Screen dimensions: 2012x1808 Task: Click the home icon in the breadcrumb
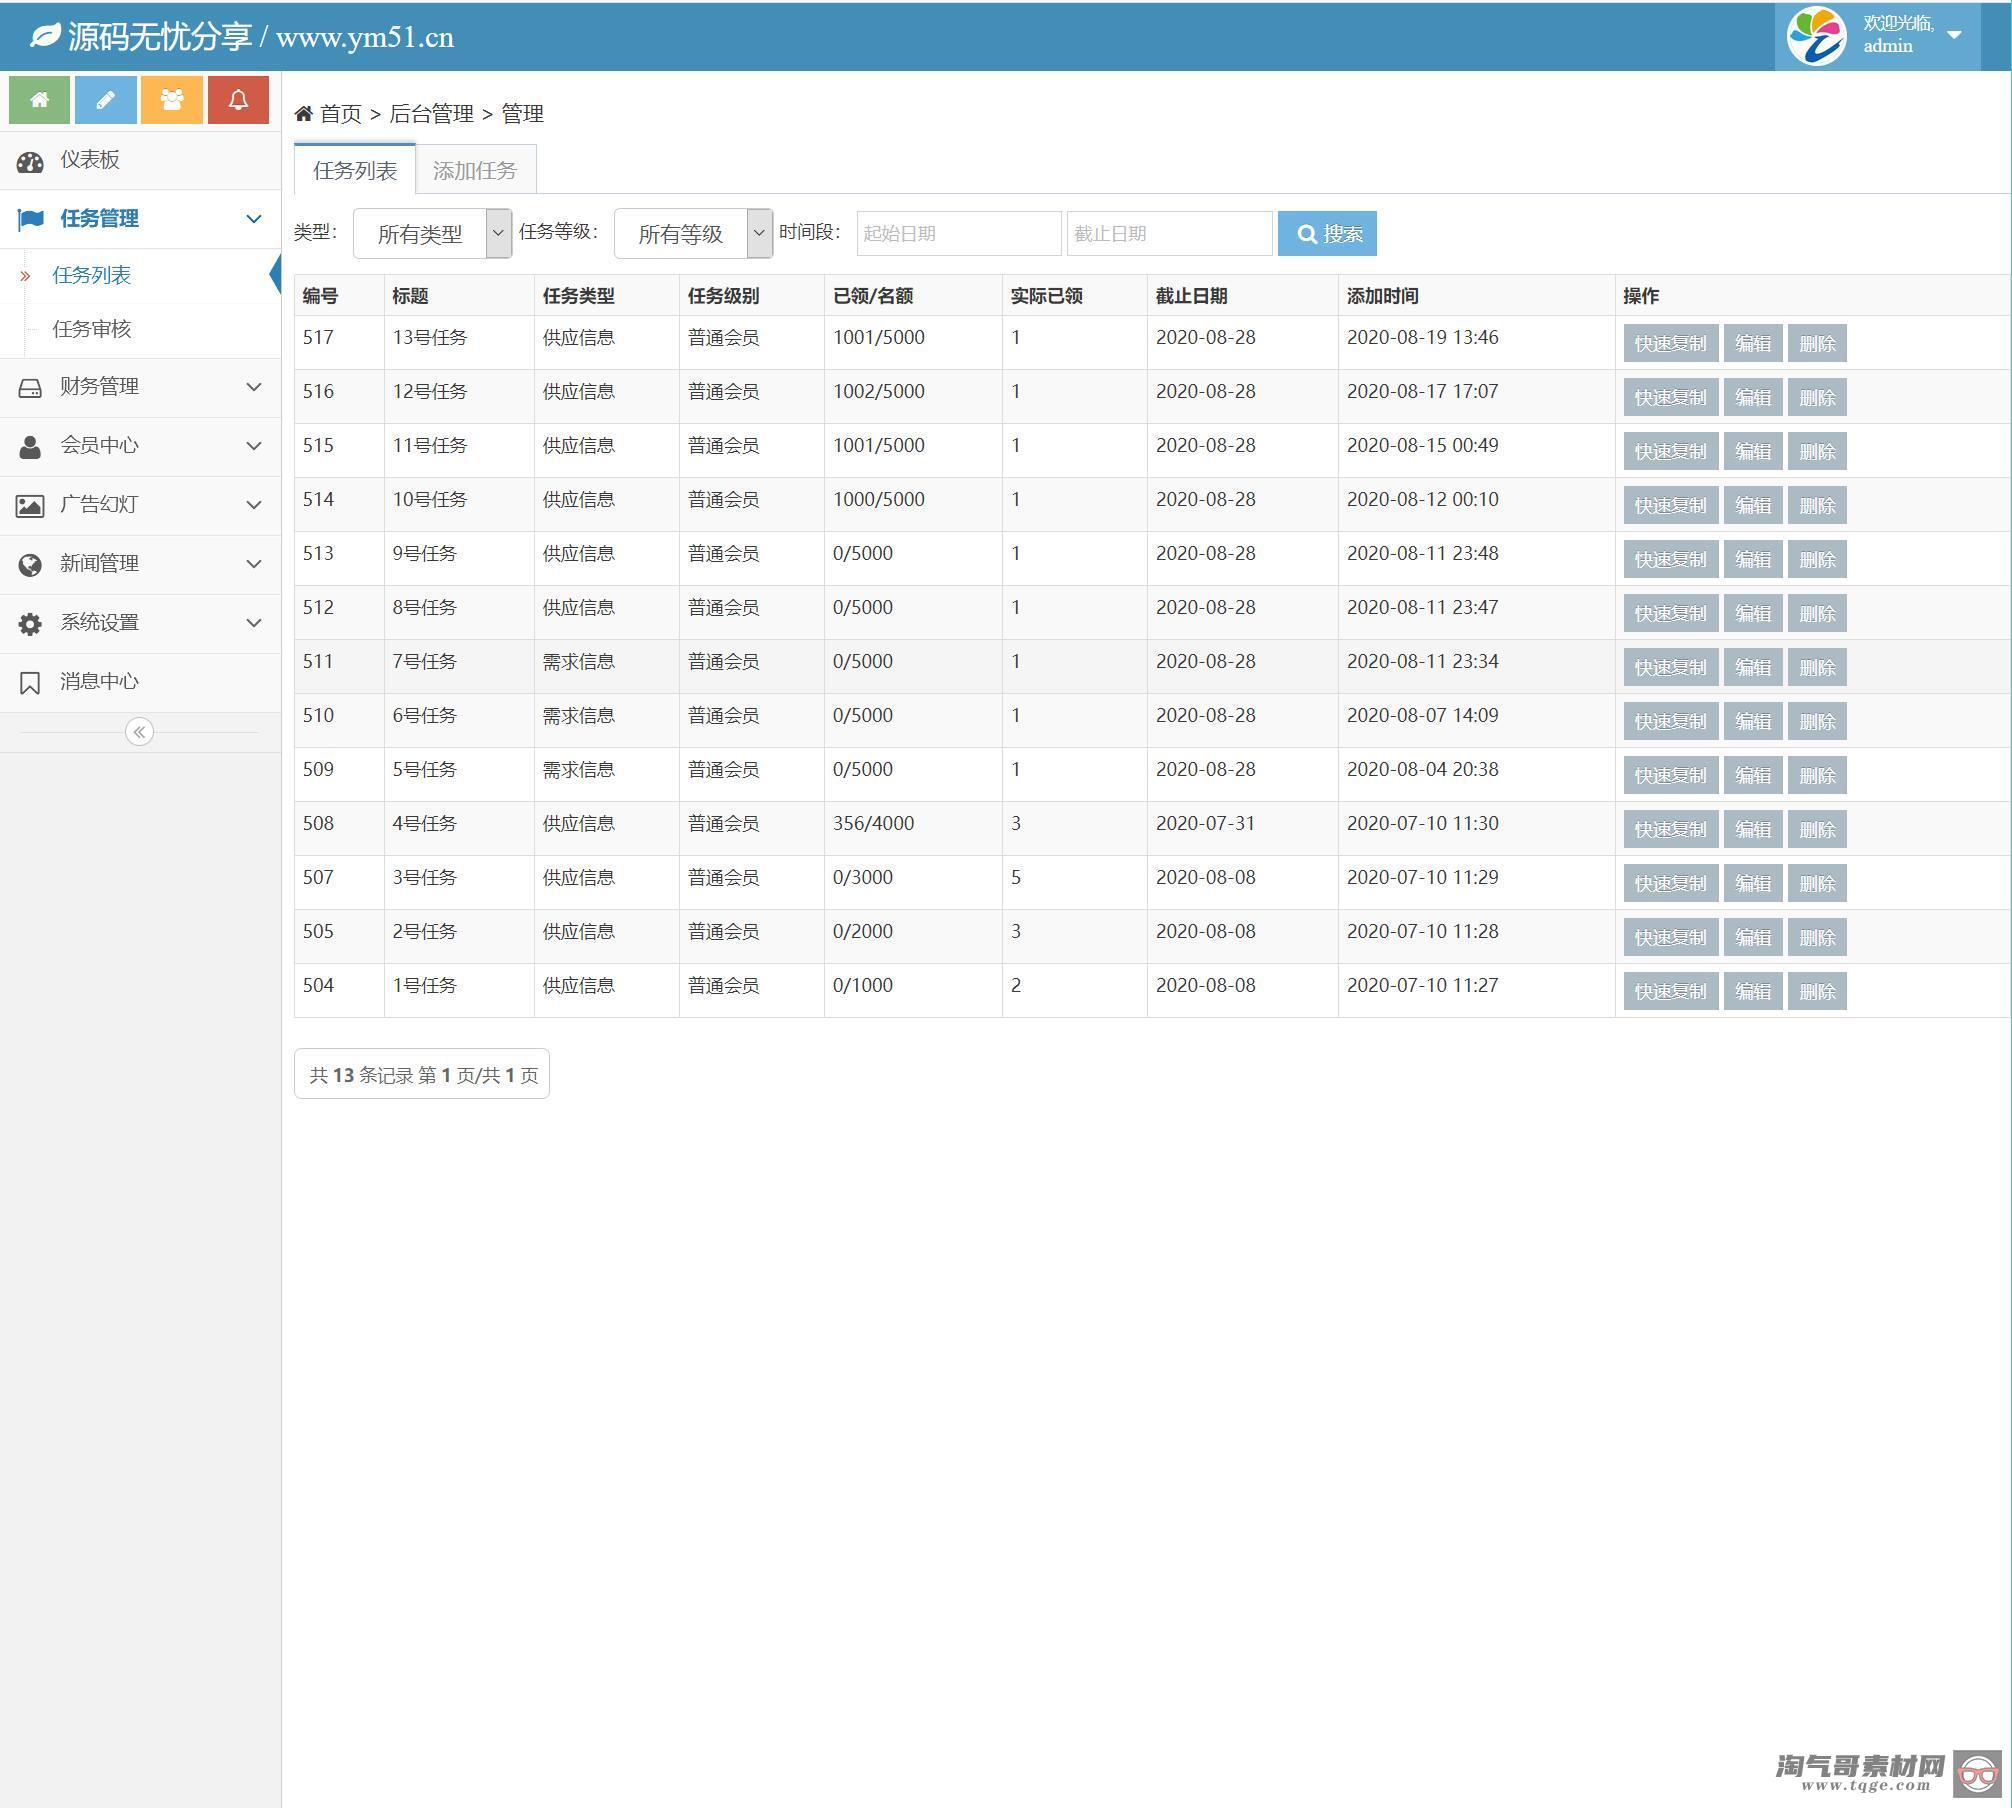(x=304, y=113)
